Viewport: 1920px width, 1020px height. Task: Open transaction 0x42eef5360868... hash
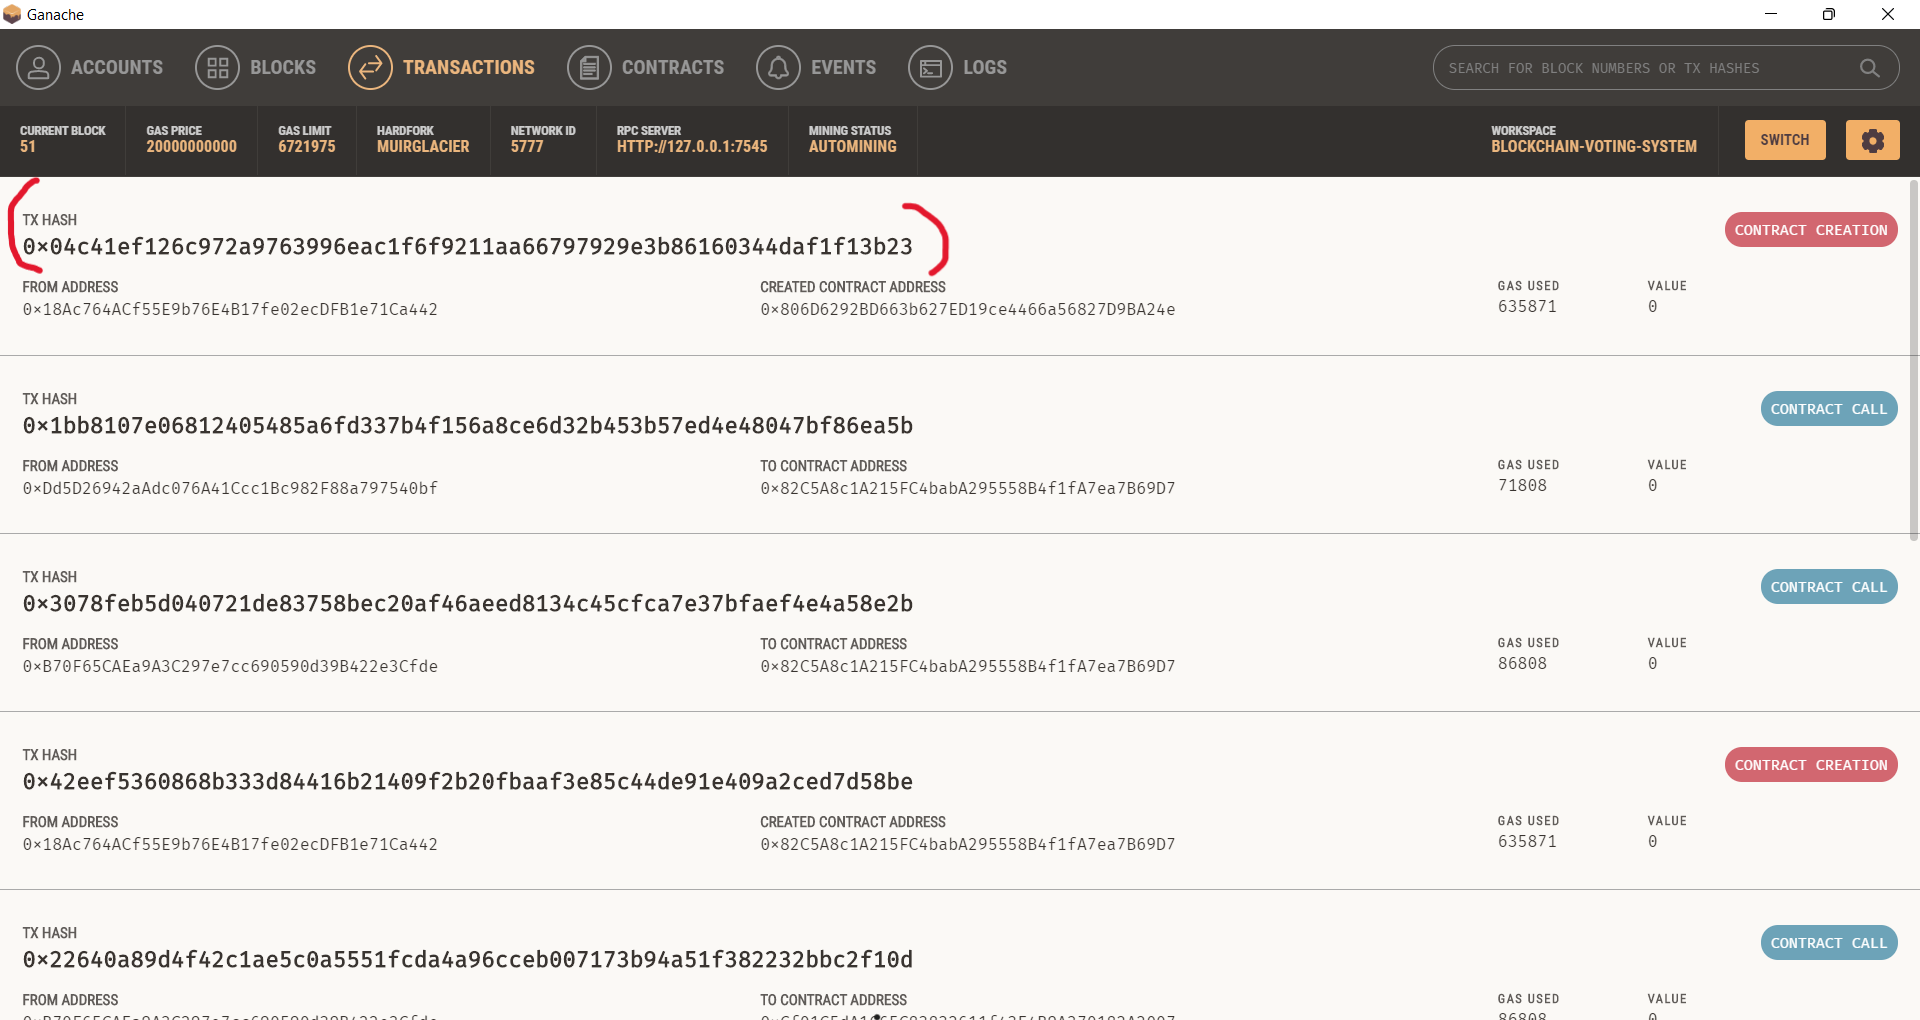click(468, 782)
